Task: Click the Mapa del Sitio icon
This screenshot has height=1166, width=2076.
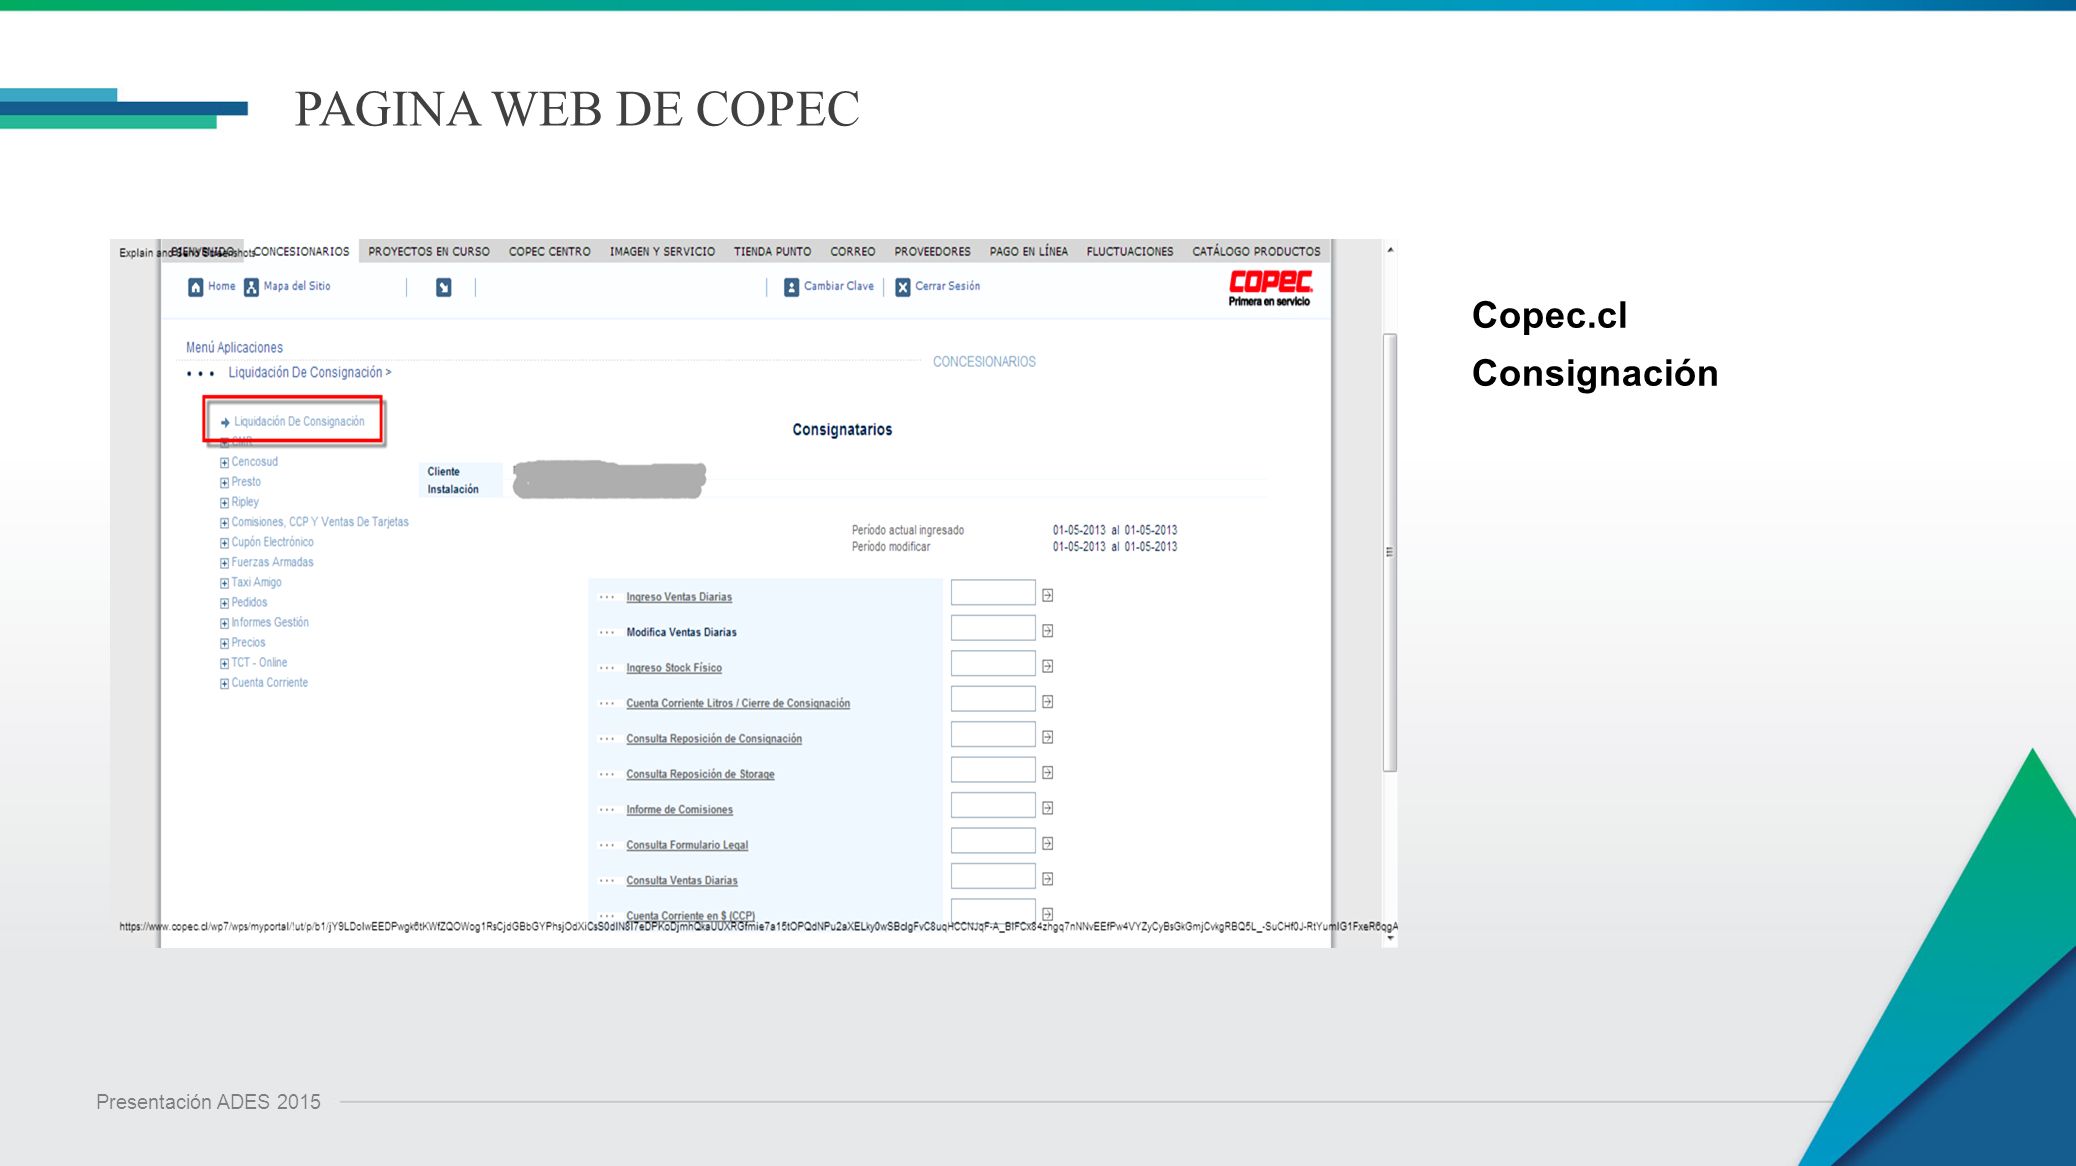Action: click(251, 287)
